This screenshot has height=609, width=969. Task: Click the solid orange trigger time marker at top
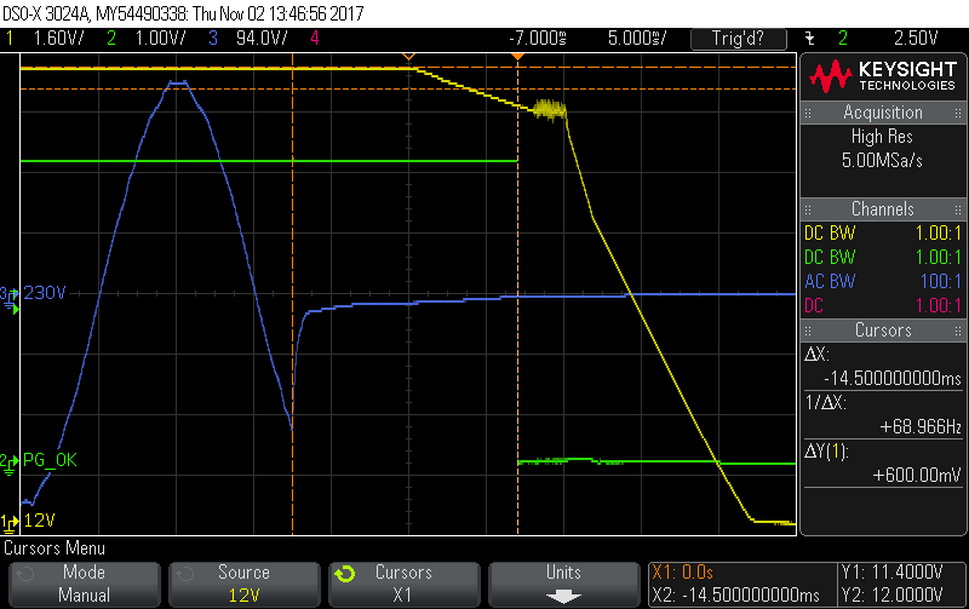pyautogui.click(x=518, y=57)
